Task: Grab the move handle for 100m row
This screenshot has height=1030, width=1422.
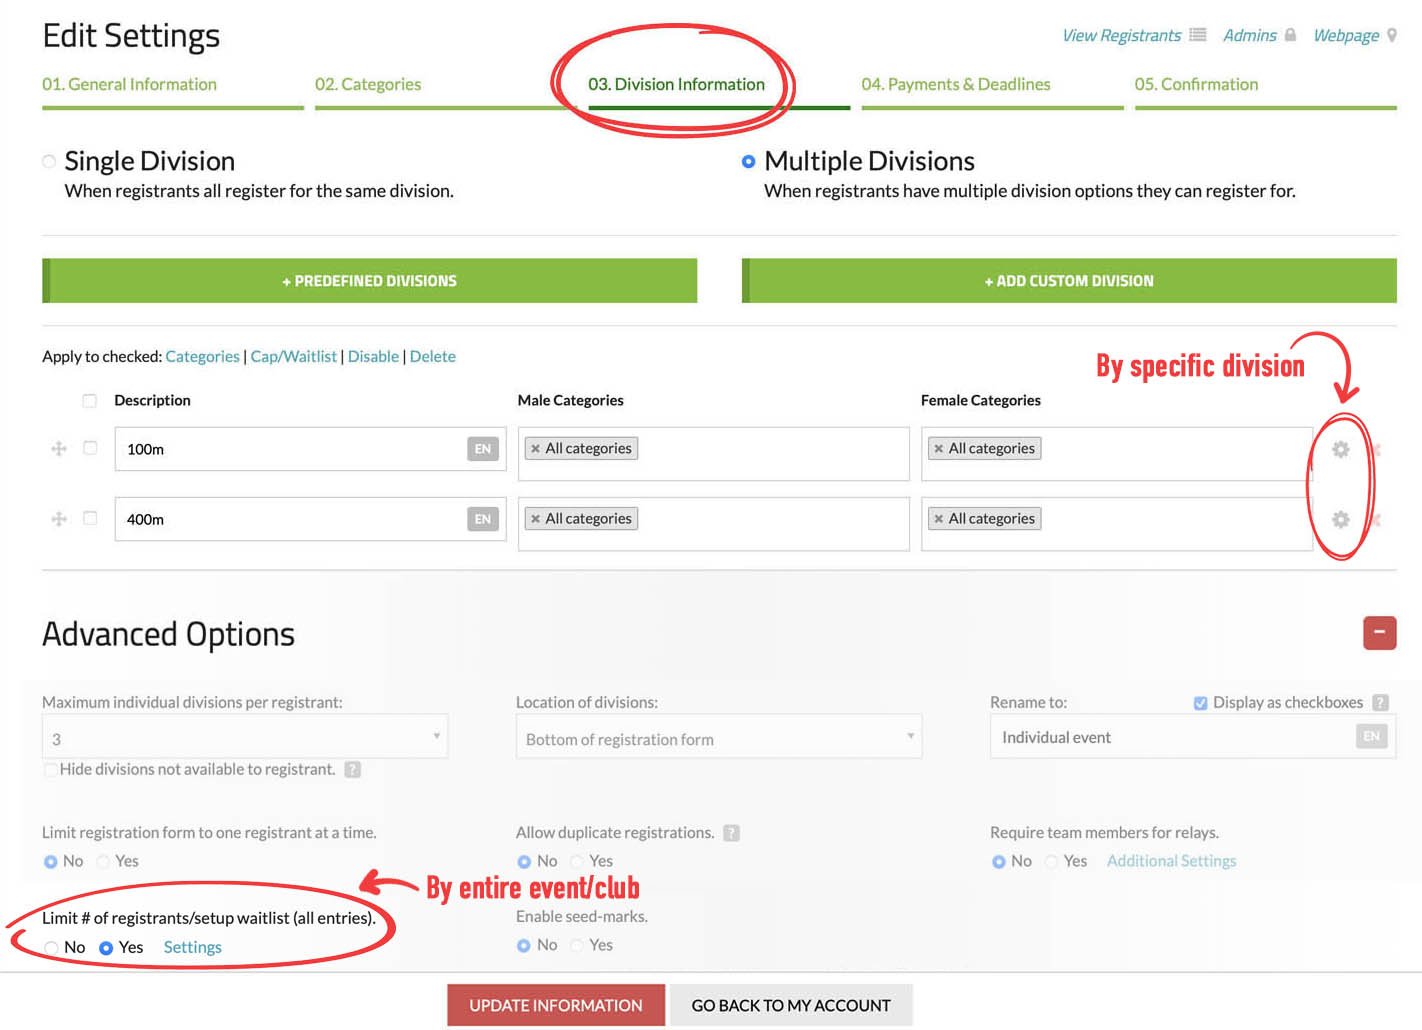Action: pyautogui.click(x=59, y=449)
